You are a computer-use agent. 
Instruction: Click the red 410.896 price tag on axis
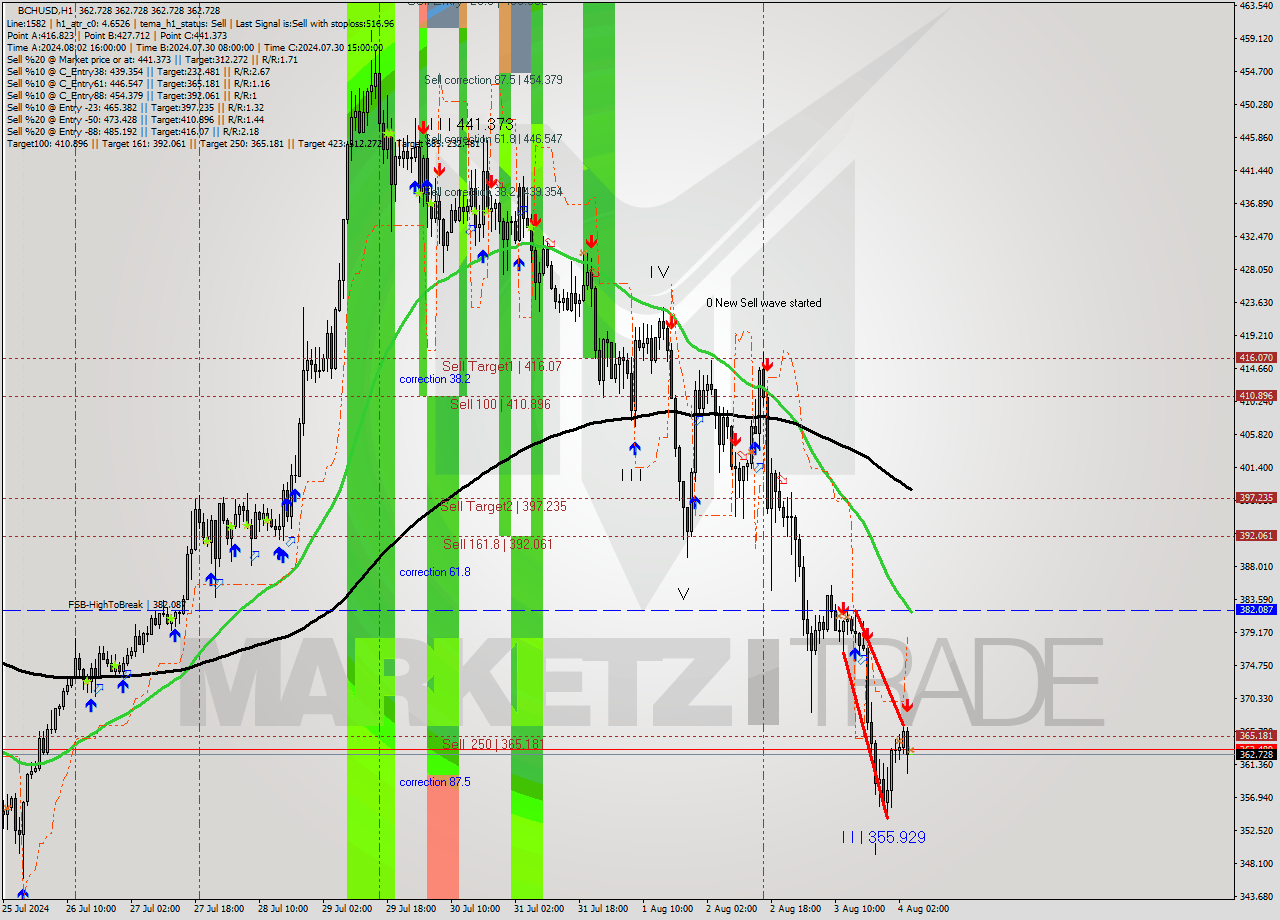pyautogui.click(x=1256, y=396)
